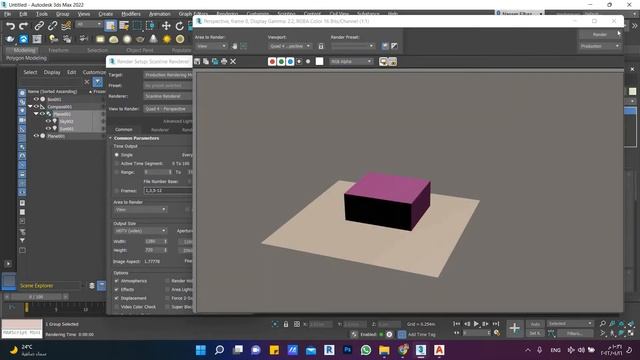This screenshot has height=360, width=640.
Task: Select the Unlink Selection tool icon
Action: [52, 26]
